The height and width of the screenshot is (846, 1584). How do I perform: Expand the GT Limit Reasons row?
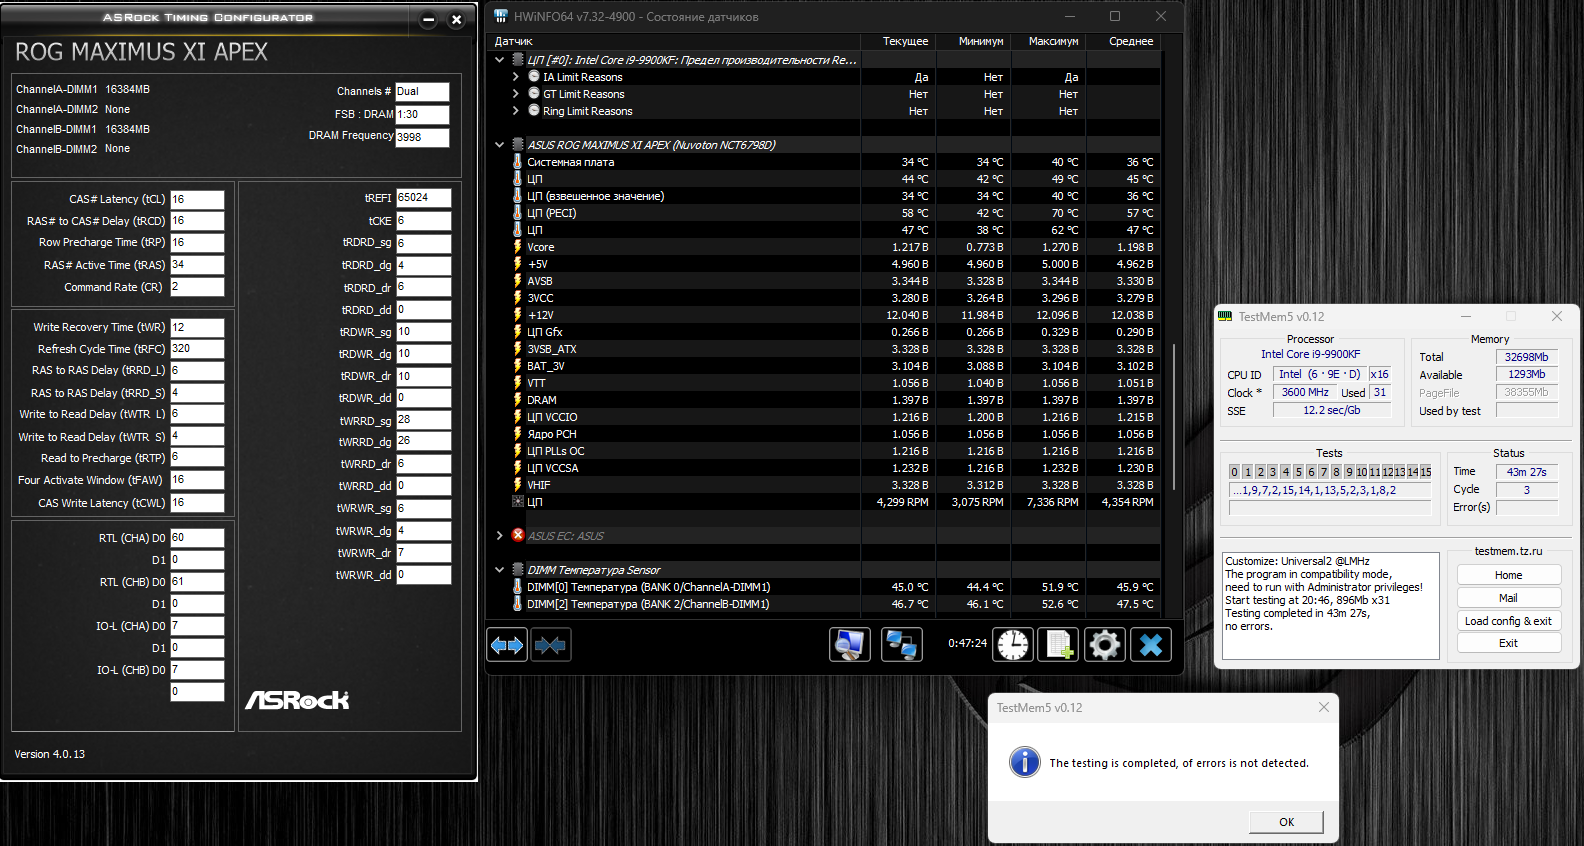tap(516, 94)
